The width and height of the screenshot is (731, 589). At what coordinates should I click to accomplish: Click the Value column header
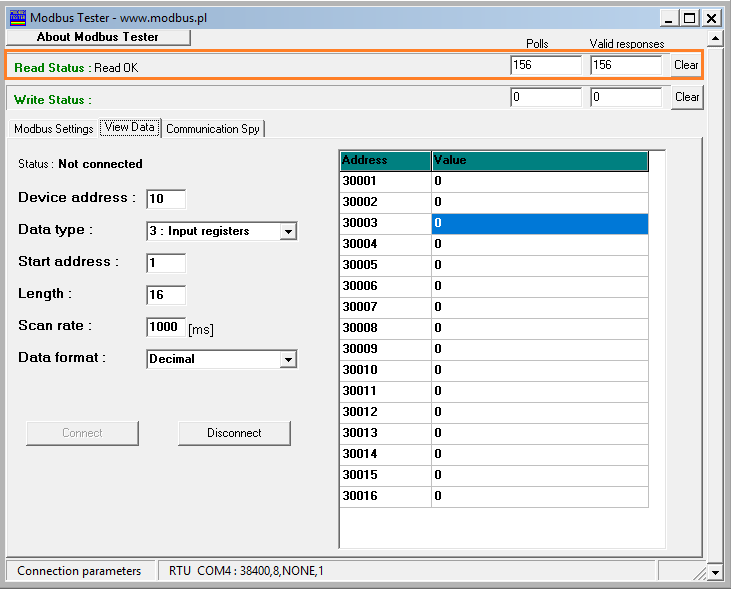(x=540, y=160)
